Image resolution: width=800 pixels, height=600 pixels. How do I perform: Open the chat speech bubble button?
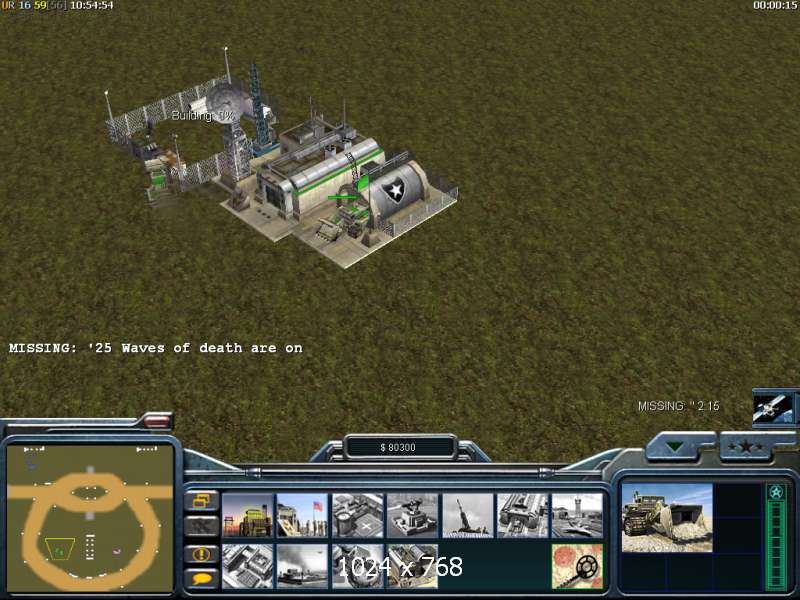202,579
